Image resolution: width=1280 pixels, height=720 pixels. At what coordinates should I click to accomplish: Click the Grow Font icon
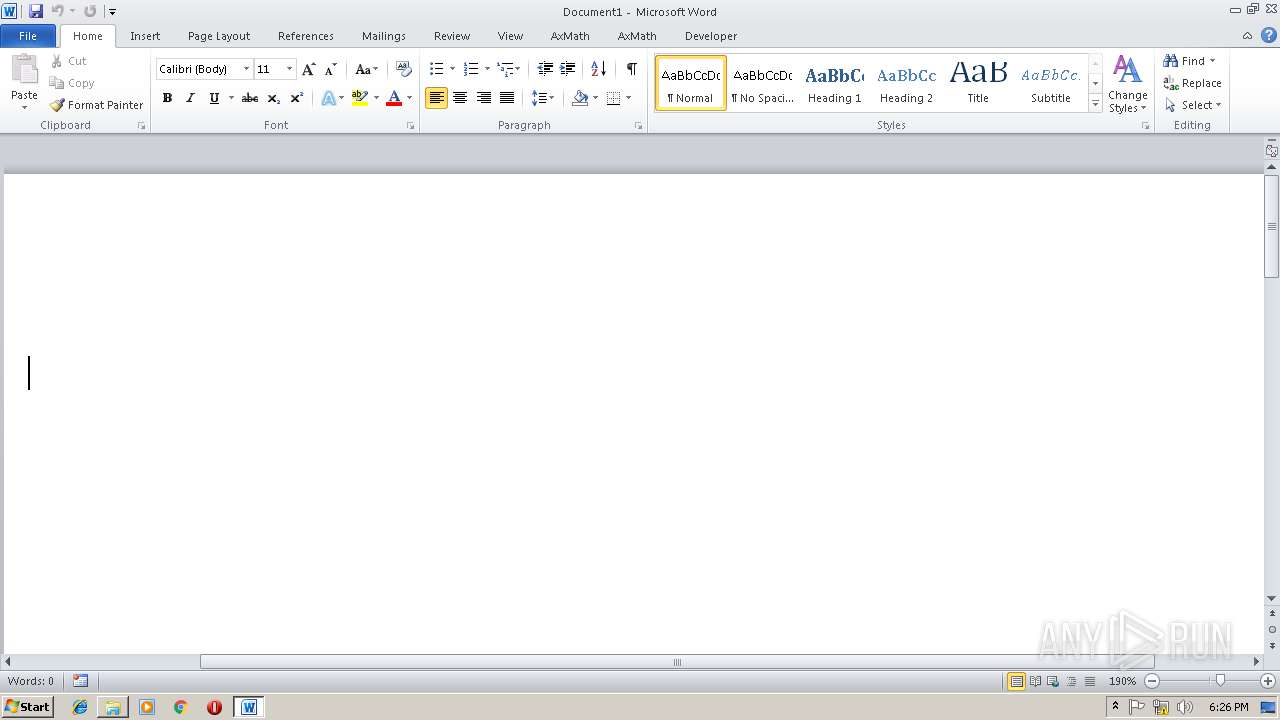click(x=309, y=69)
